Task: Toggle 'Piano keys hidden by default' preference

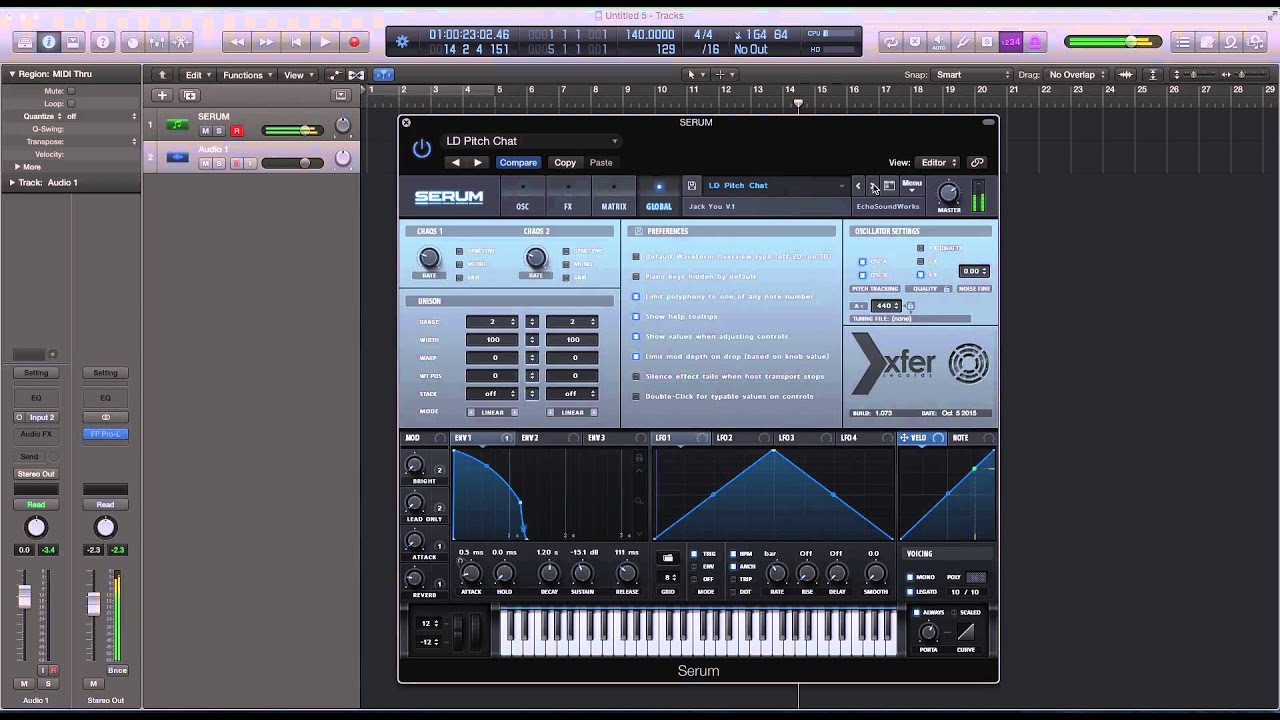Action: click(x=636, y=276)
